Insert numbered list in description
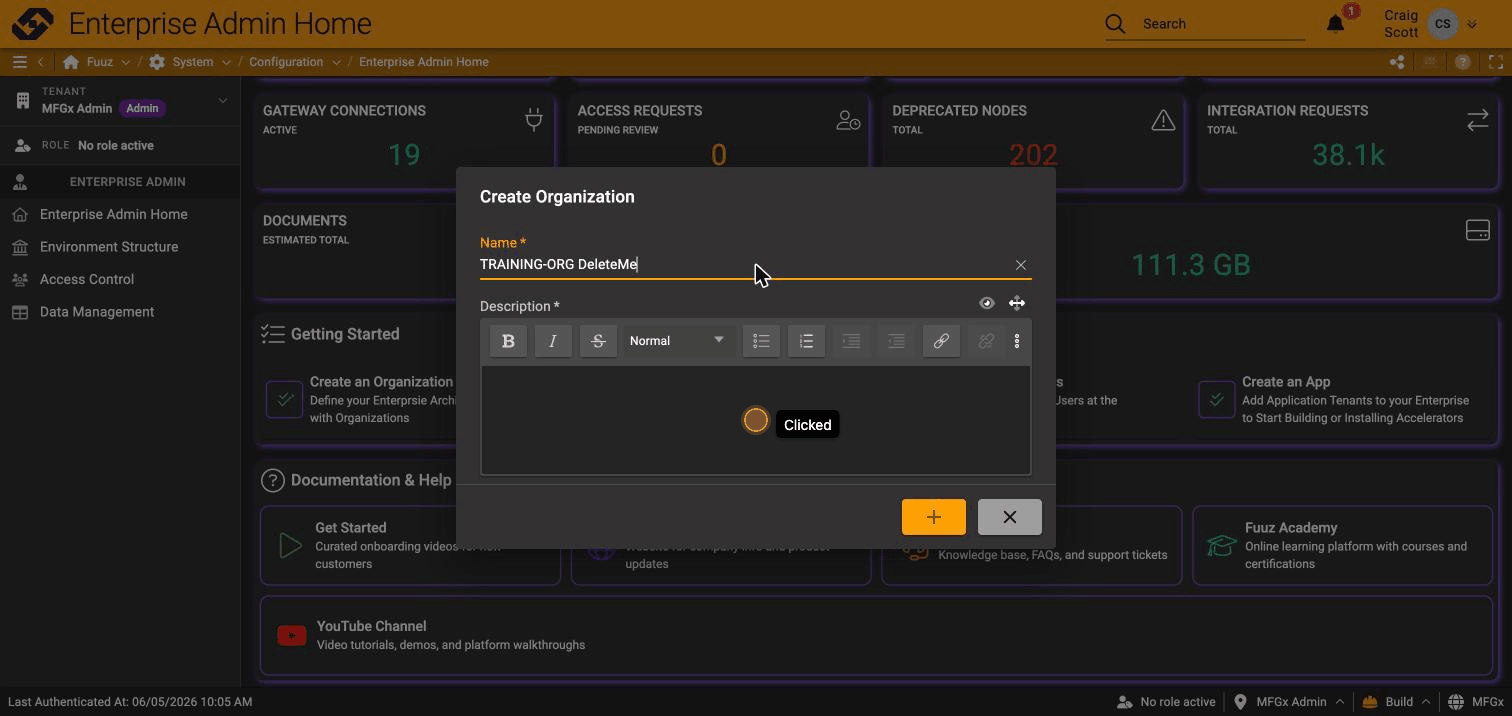 click(806, 341)
